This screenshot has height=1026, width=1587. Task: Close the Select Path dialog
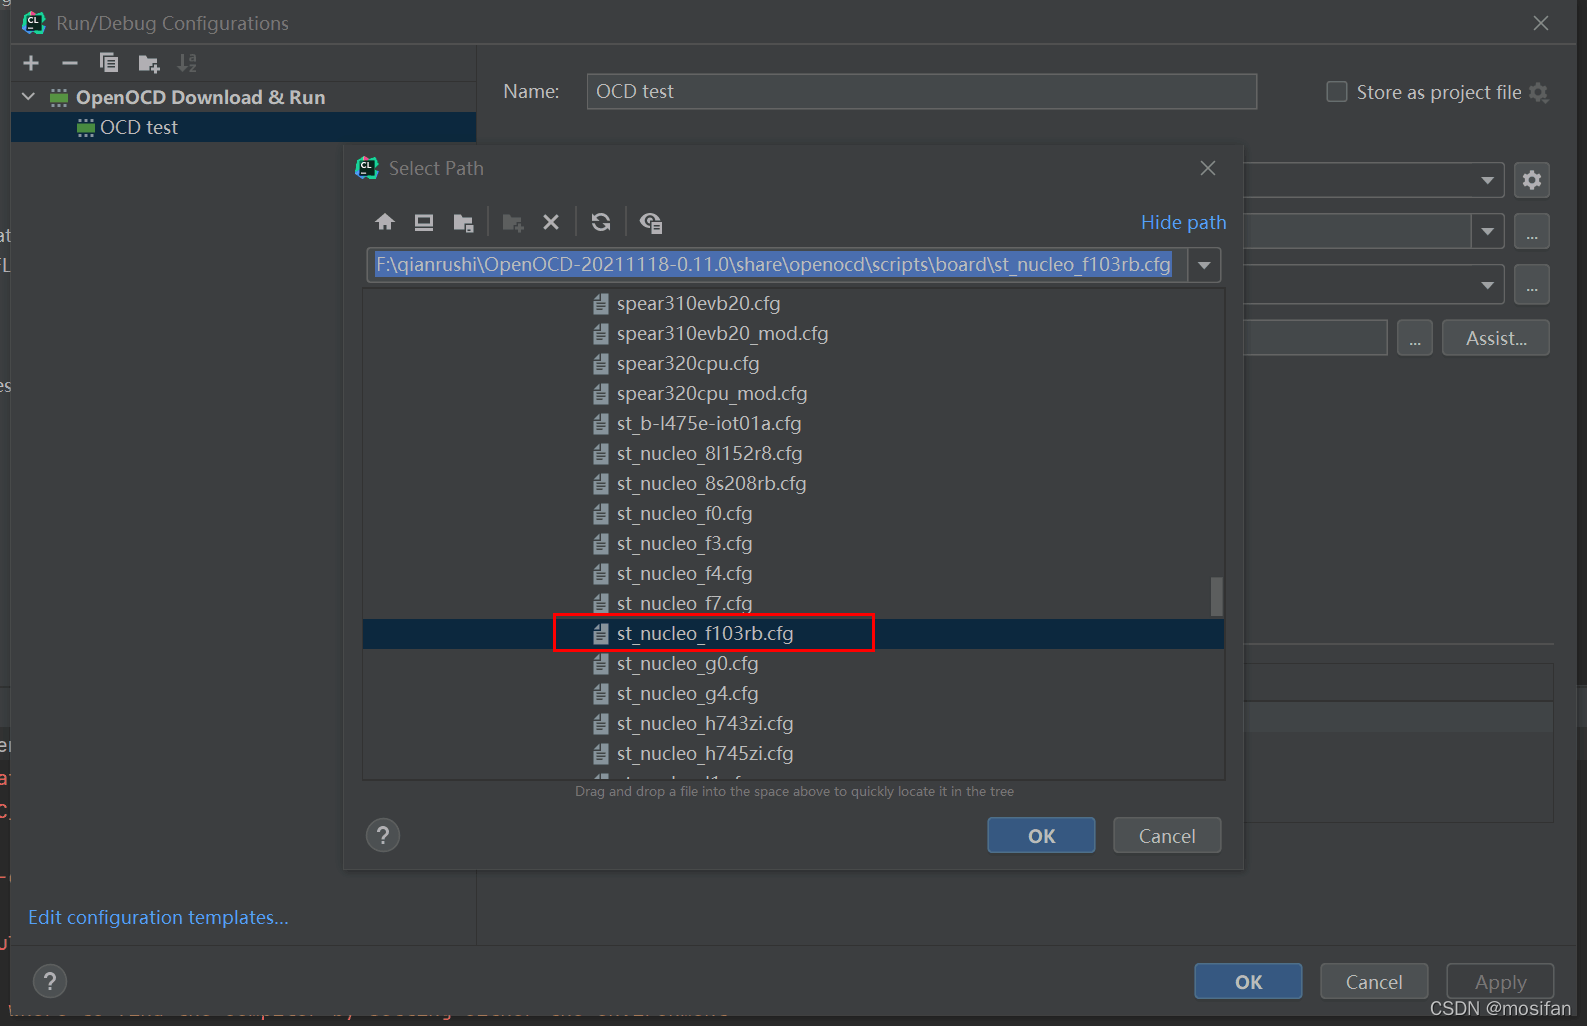point(1208,168)
